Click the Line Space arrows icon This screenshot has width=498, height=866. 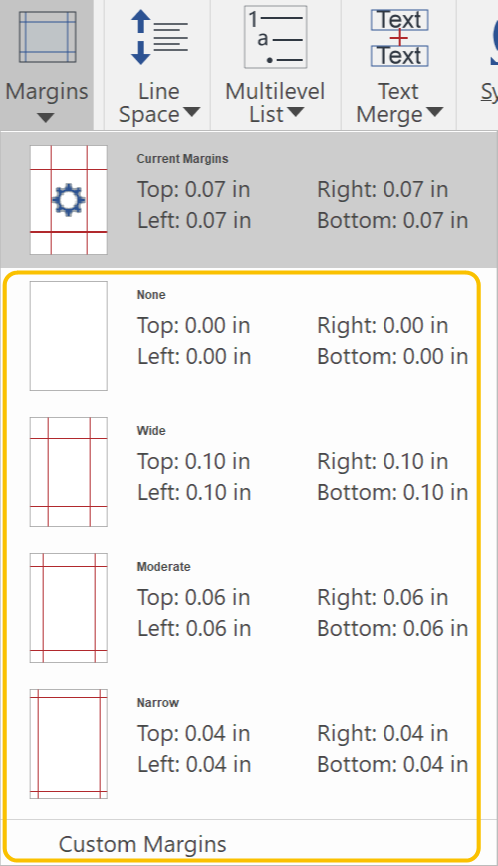point(159,37)
